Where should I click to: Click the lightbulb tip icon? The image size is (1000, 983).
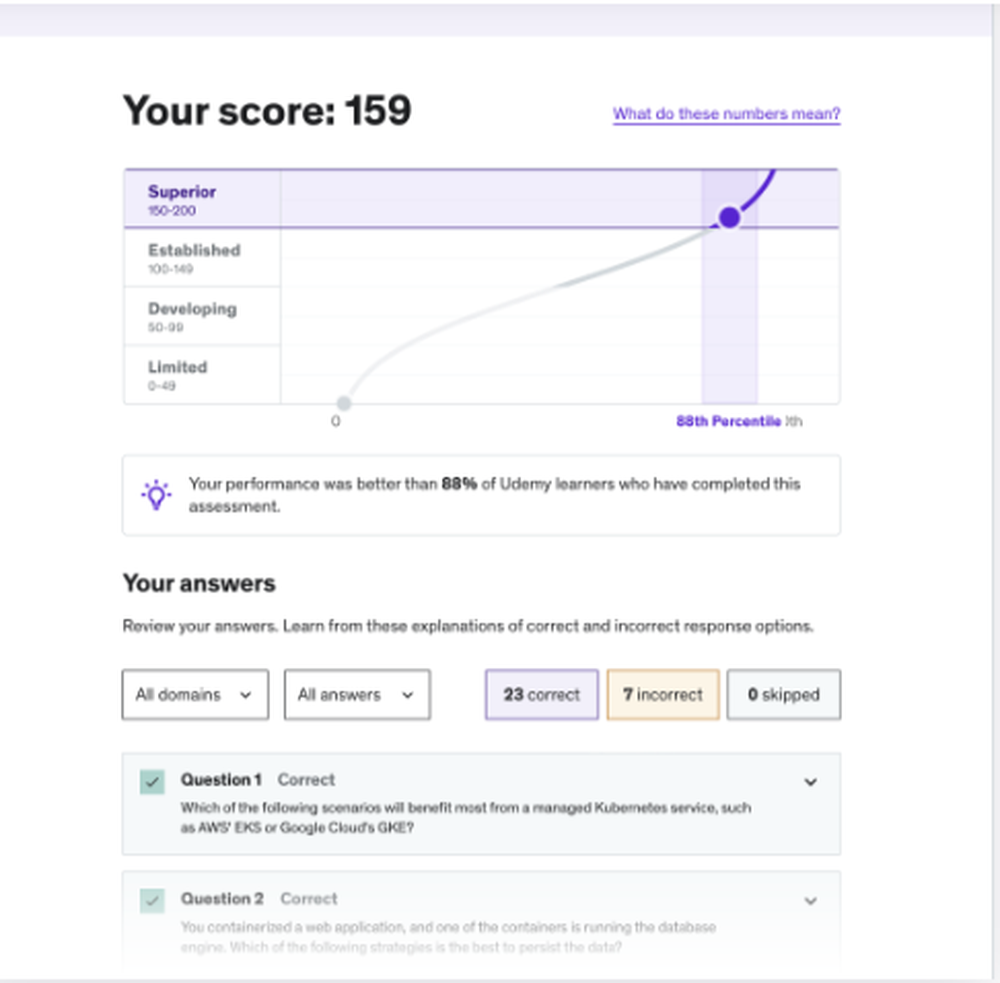coord(156,495)
